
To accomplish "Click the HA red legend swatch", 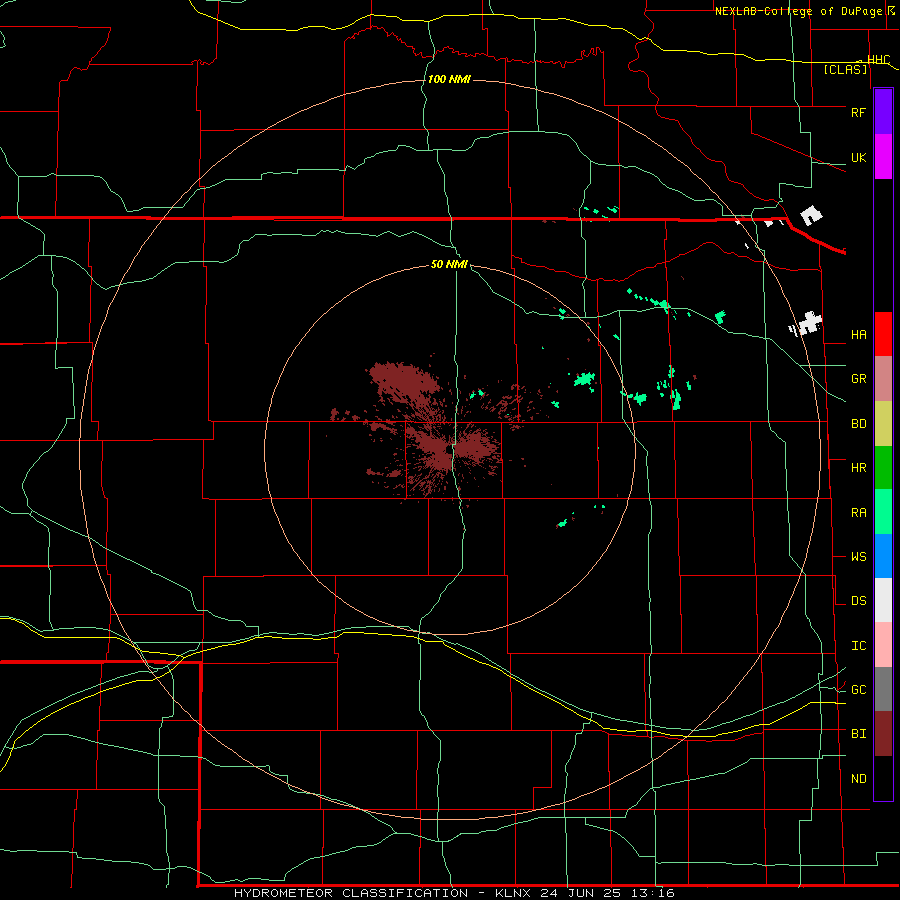I will click(883, 334).
